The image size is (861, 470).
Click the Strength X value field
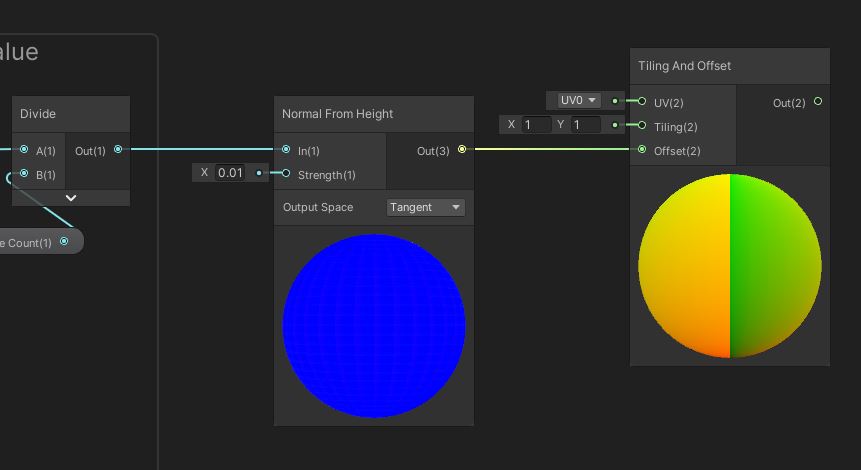pos(230,173)
